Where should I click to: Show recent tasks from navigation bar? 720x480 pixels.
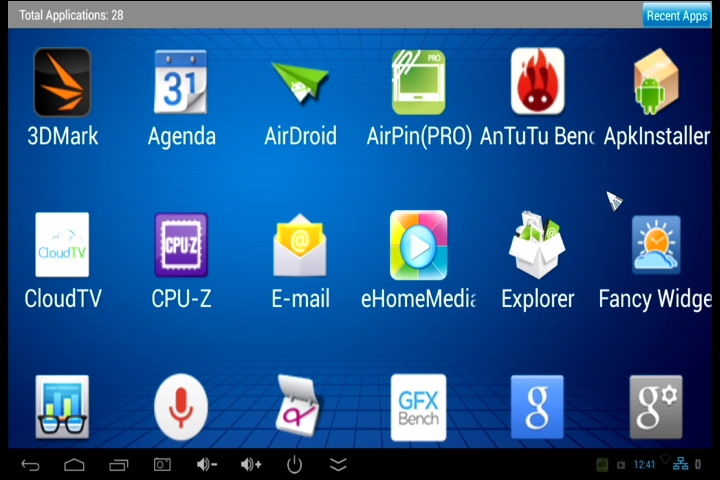coord(119,465)
